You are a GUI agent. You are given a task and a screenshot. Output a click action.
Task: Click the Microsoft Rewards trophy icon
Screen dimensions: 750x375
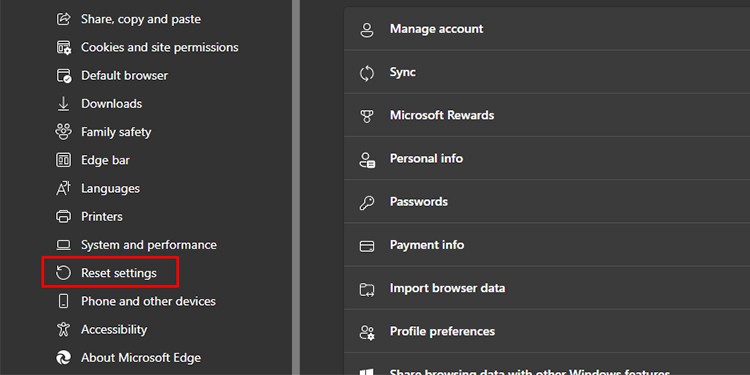(x=367, y=116)
